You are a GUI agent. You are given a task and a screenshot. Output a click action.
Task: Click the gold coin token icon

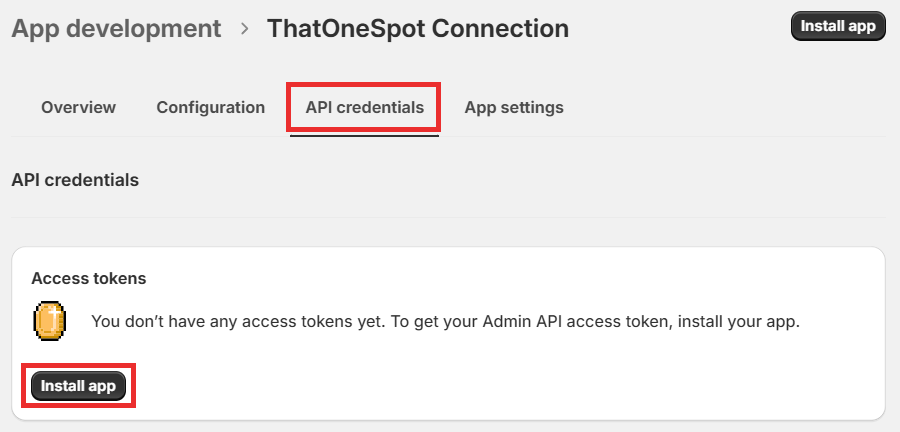click(x=49, y=321)
